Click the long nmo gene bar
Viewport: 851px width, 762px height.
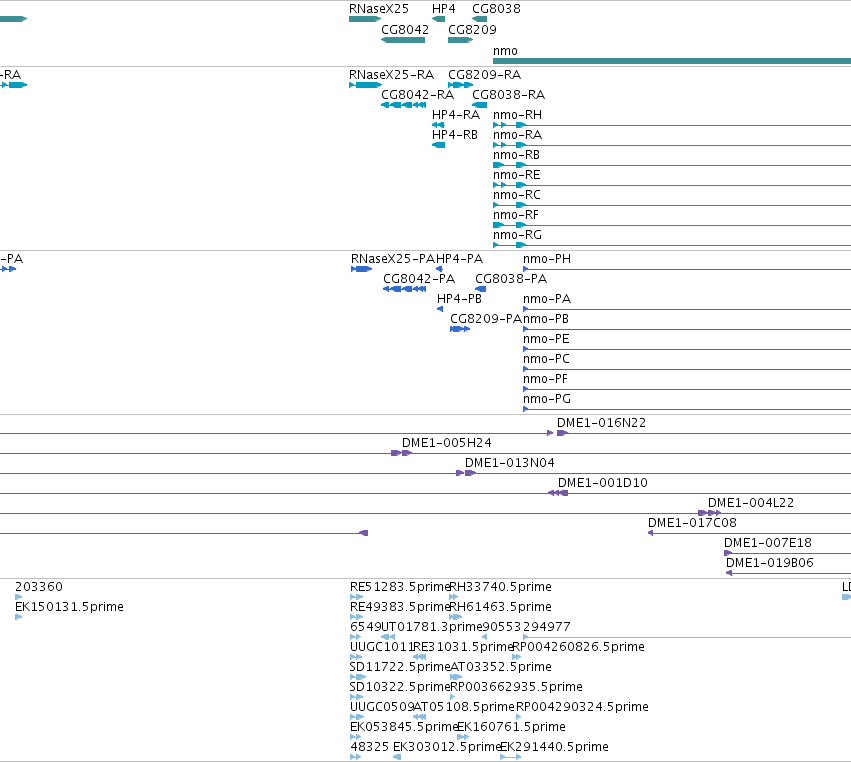(x=672, y=61)
